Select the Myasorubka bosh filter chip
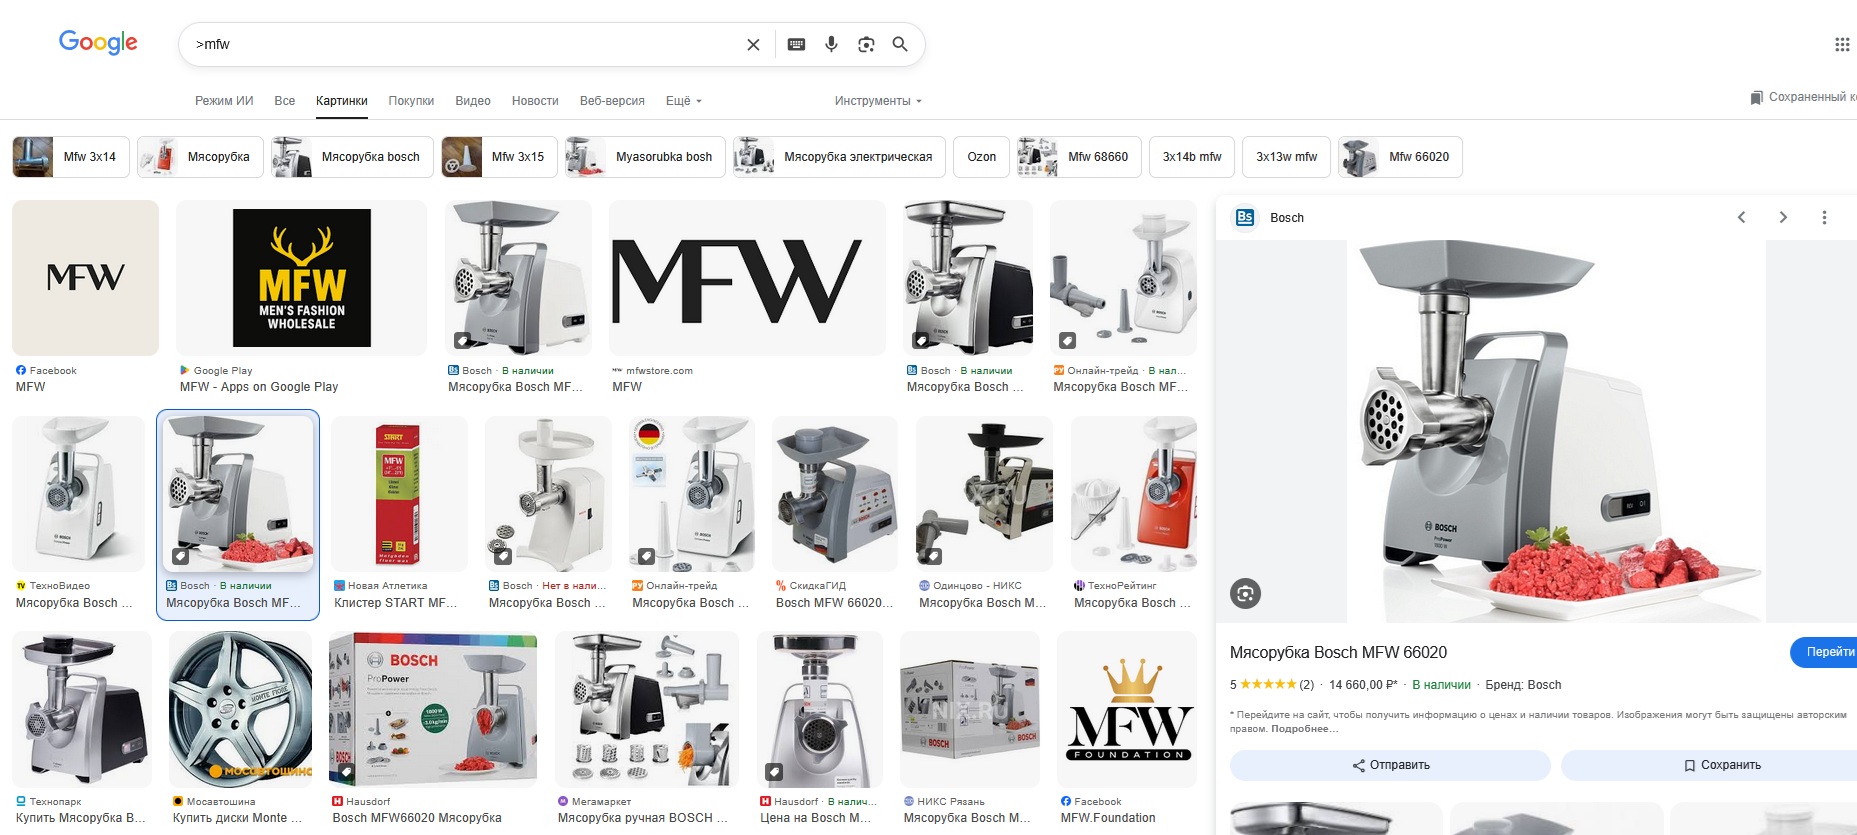The image size is (1857, 835). [x=645, y=157]
